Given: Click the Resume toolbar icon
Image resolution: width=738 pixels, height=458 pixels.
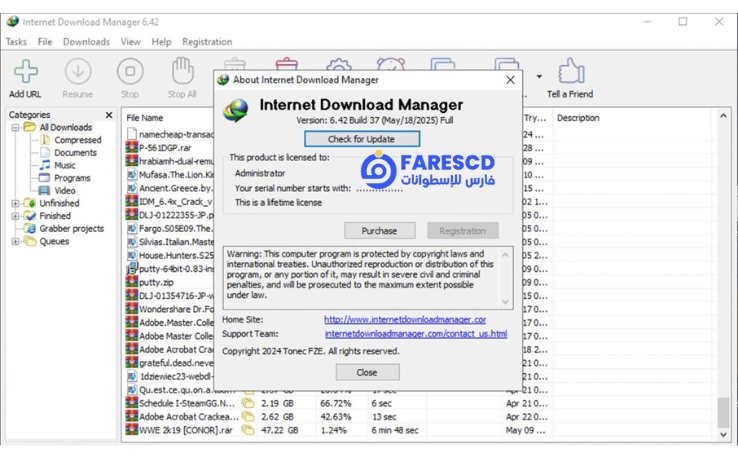Looking at the screenshot, I should point(78,72).
